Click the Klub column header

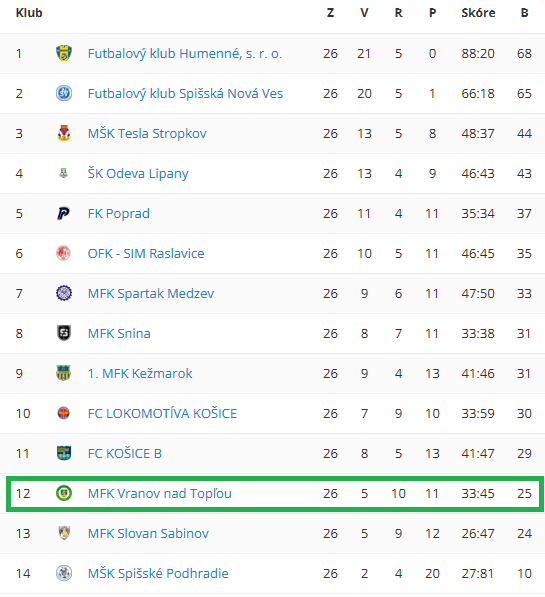click(x=29, y=13)
